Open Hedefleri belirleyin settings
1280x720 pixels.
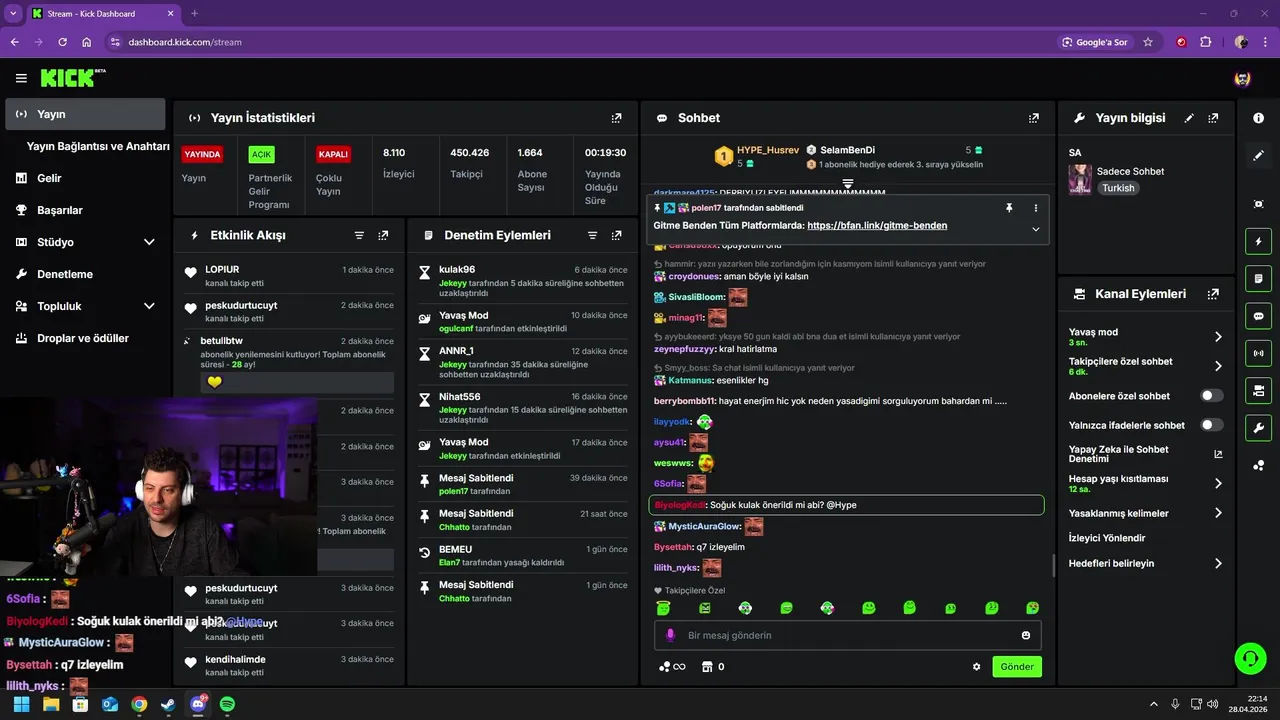1146,563
